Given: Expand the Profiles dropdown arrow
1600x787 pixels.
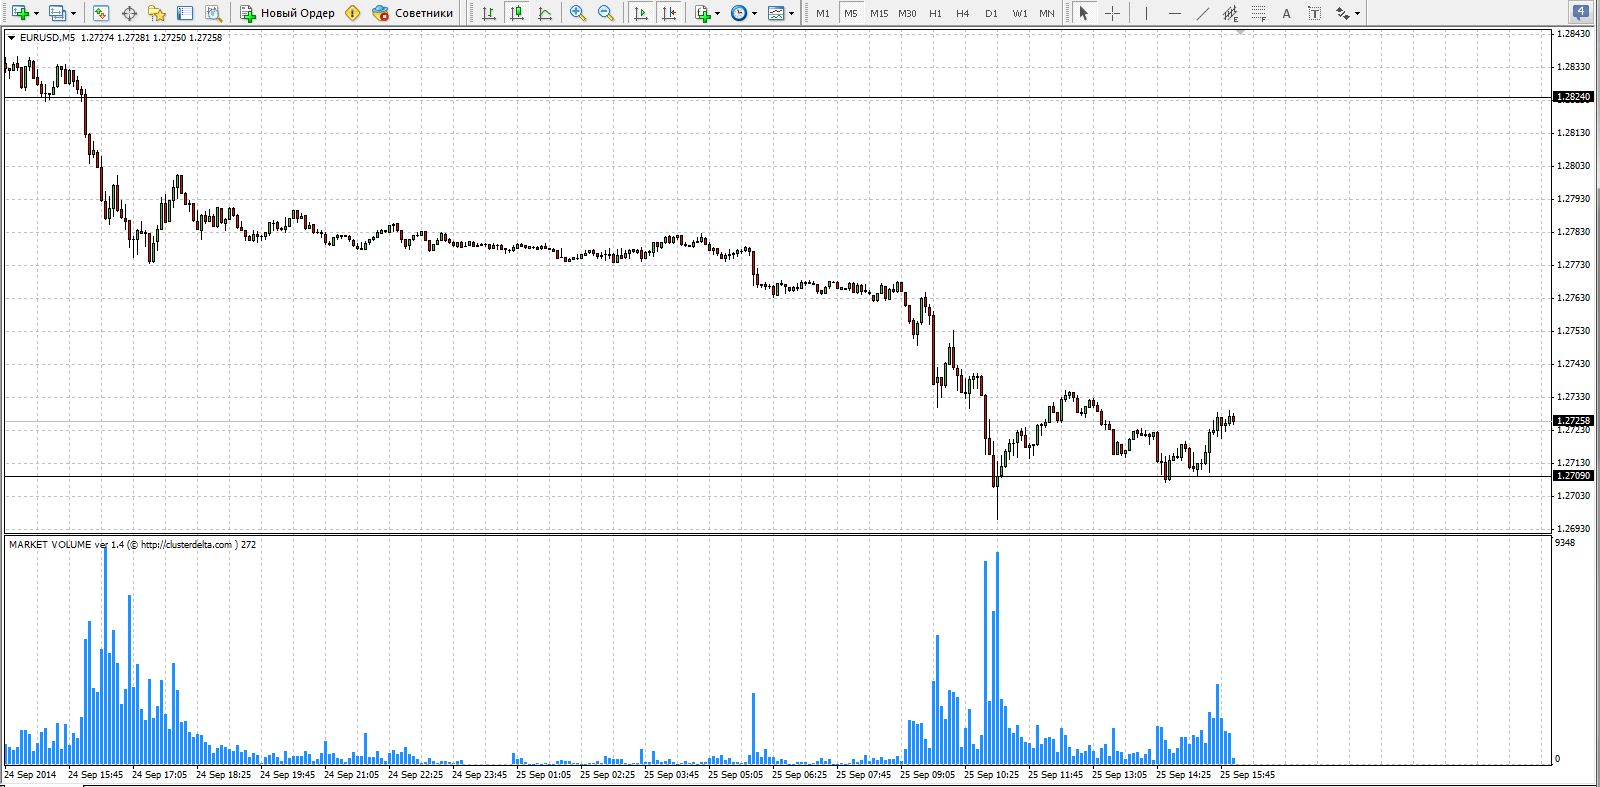Looking at the screenshot, I should pos(74,13).
